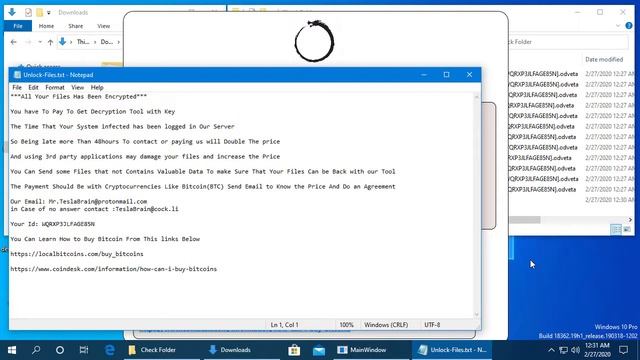Click the localbitcoins.com link text
The image size is (640, 360).
point(77,254)
